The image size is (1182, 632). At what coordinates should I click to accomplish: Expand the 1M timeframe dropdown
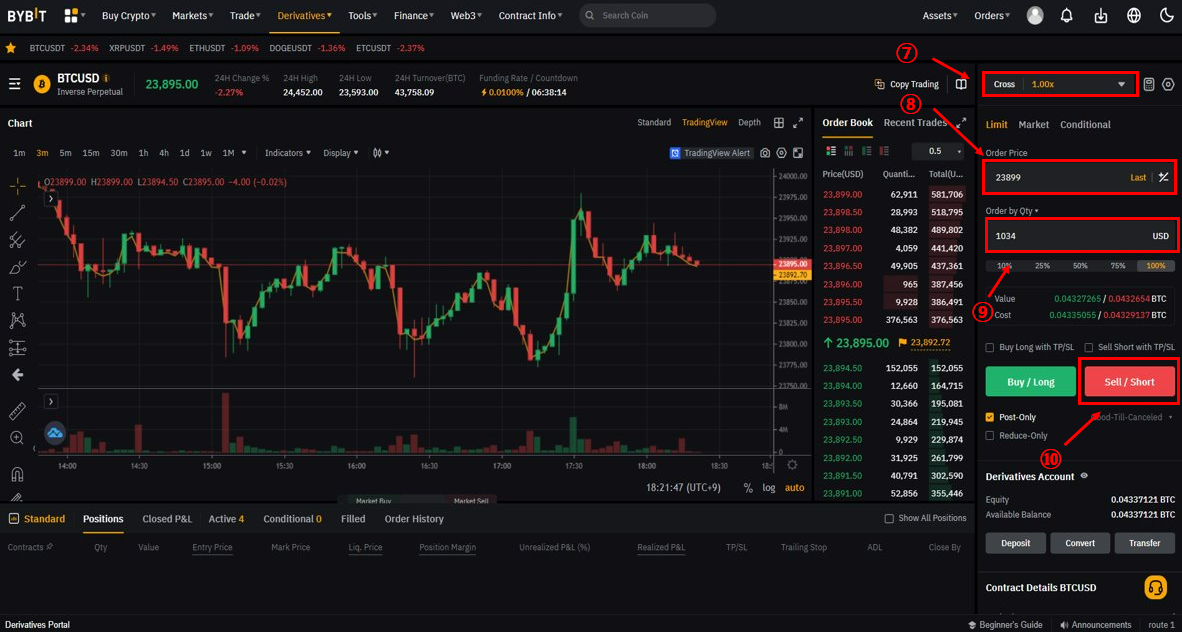(243, 153)
